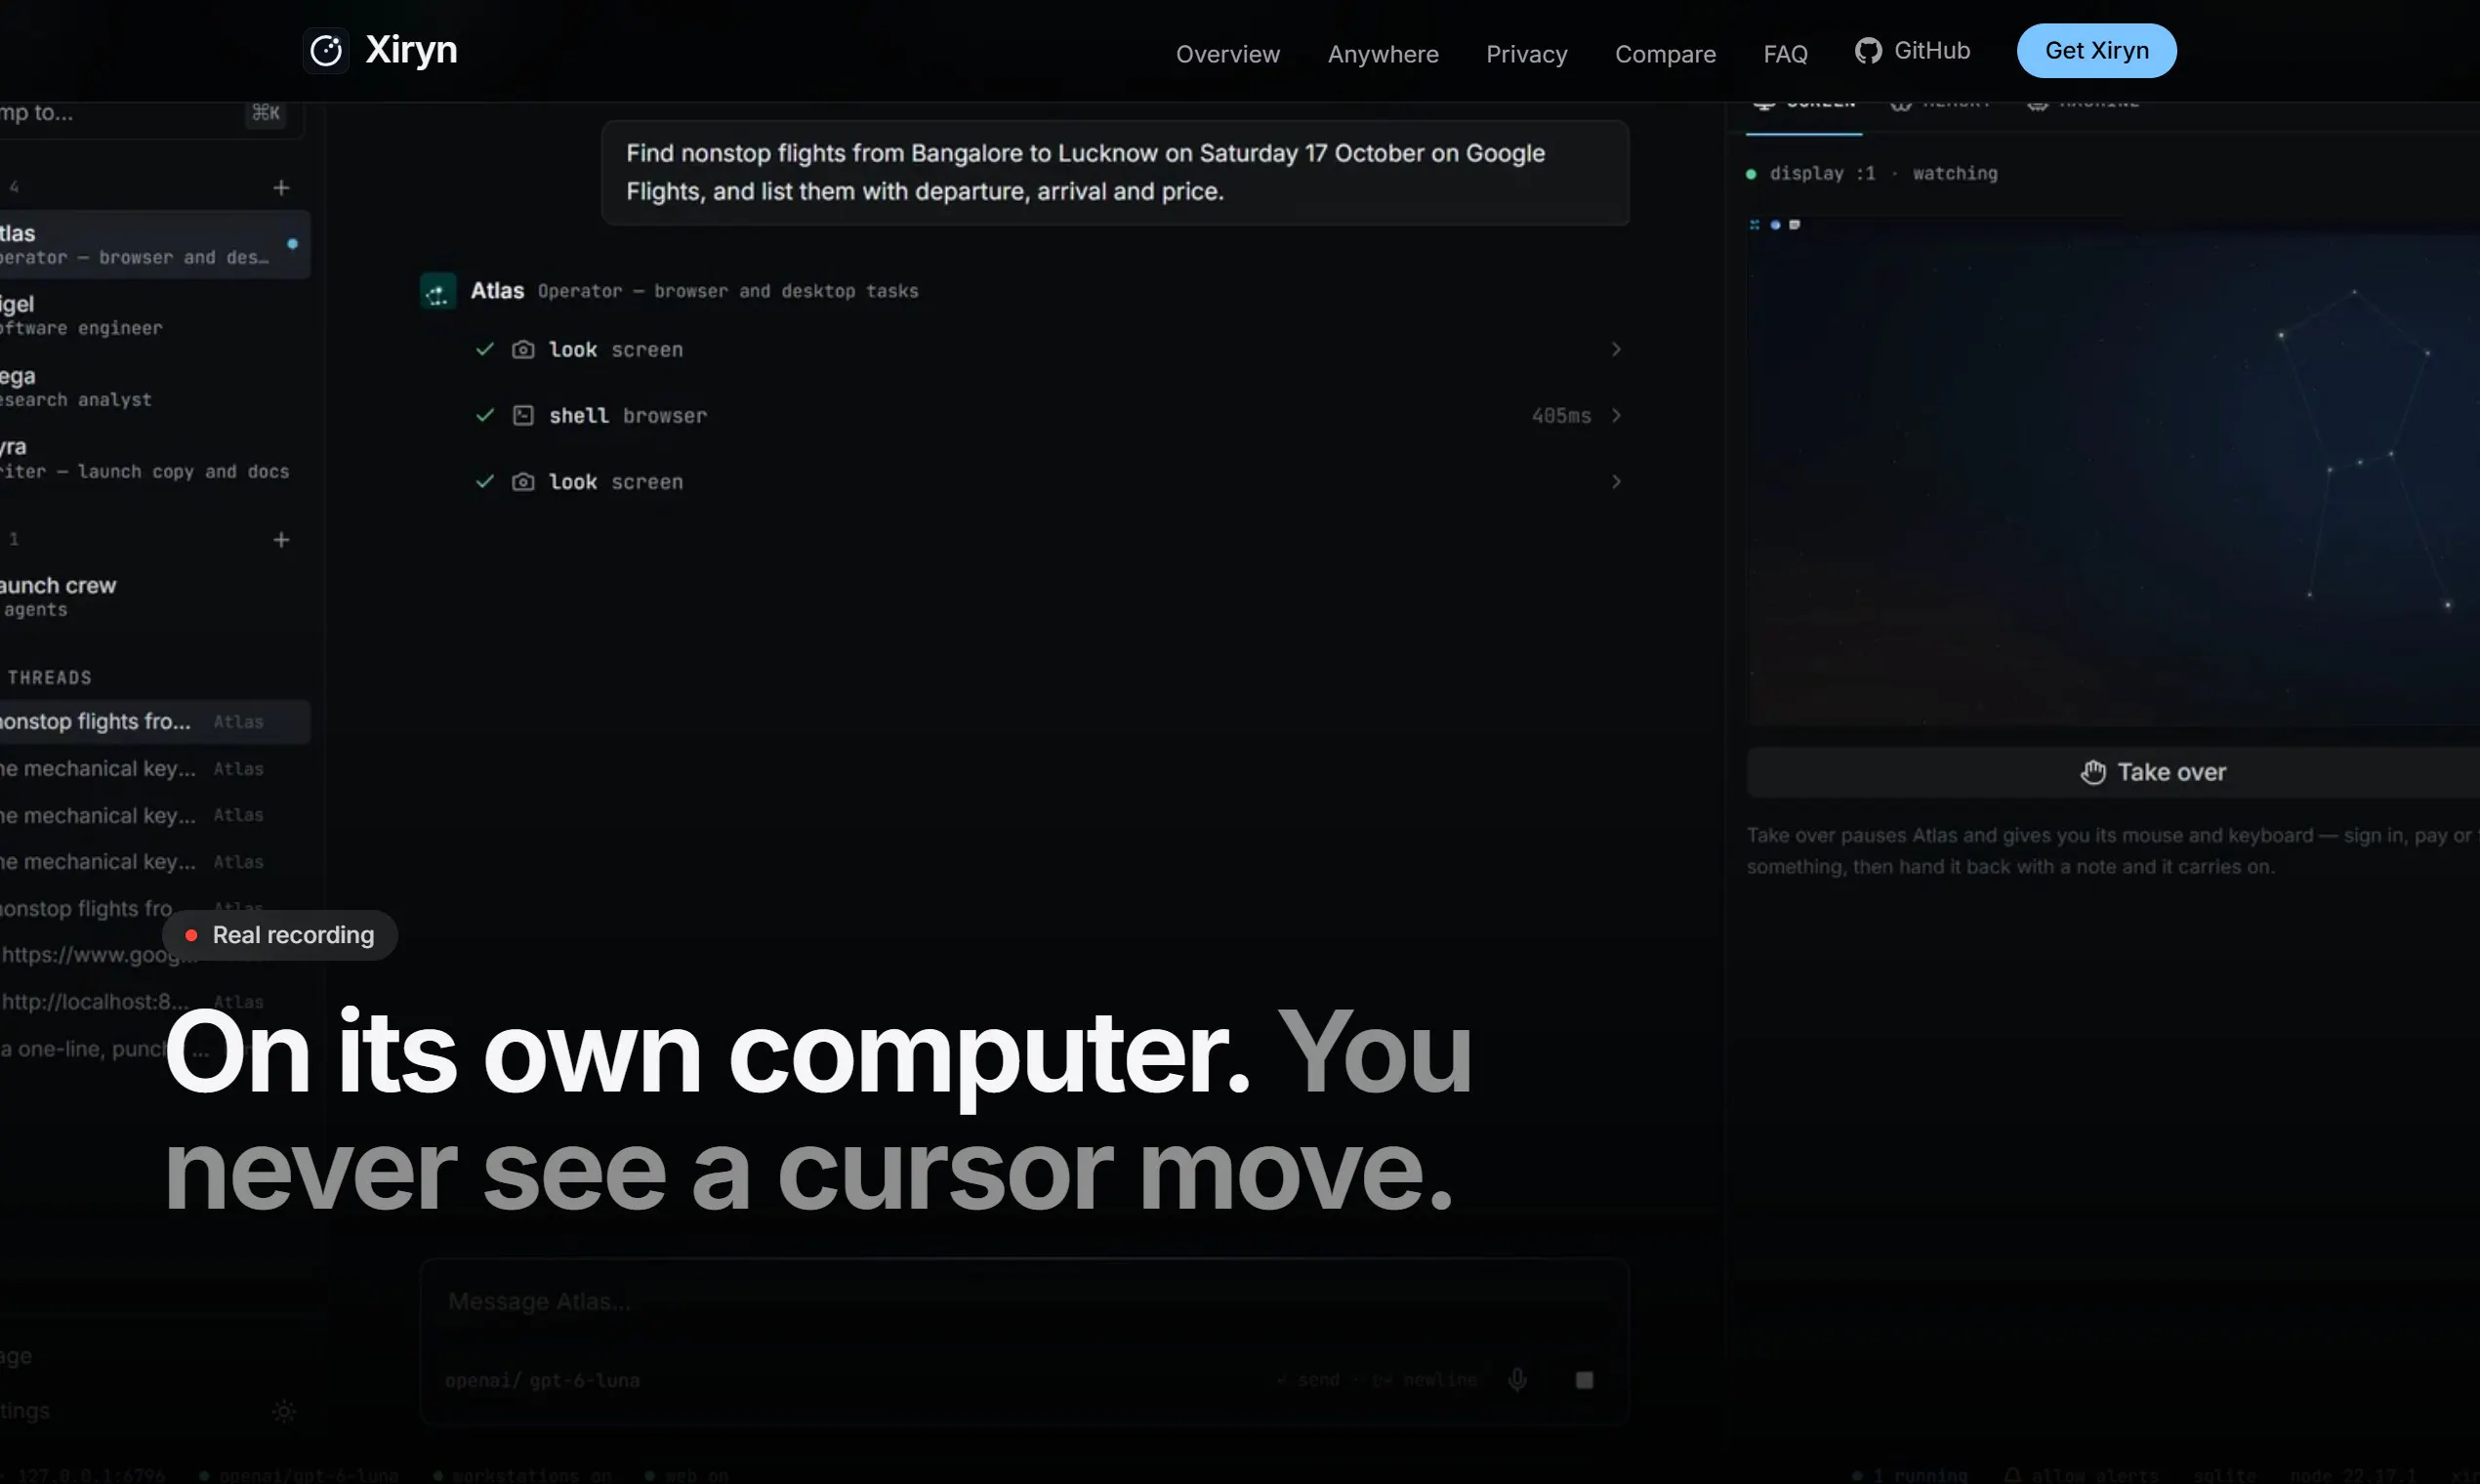Click the Xiryn logo icon in header
Viewport: 2480px width, 1484px height.
click(x=326, y=50)
